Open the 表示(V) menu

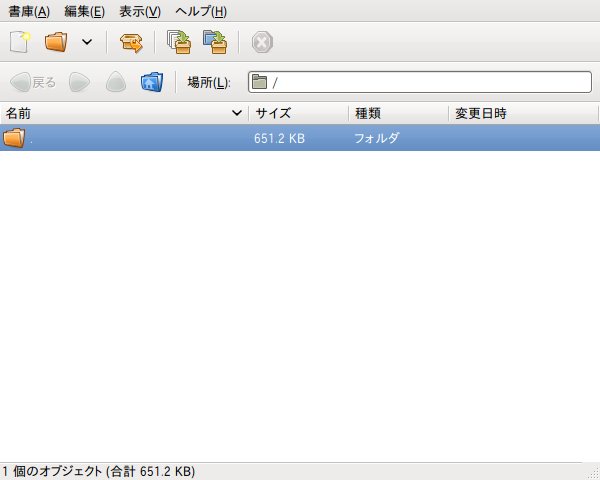pyautogui.click(x=140, y=11)
